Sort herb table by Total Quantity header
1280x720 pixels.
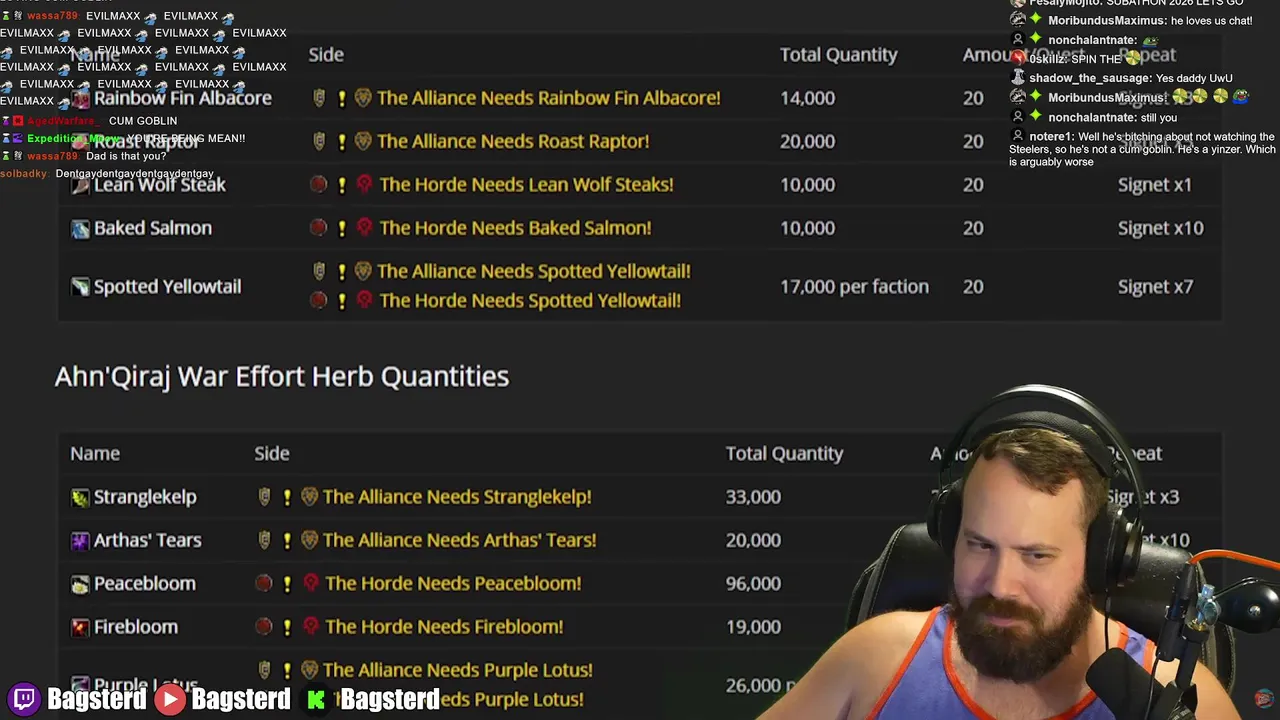tap(784, 454)
